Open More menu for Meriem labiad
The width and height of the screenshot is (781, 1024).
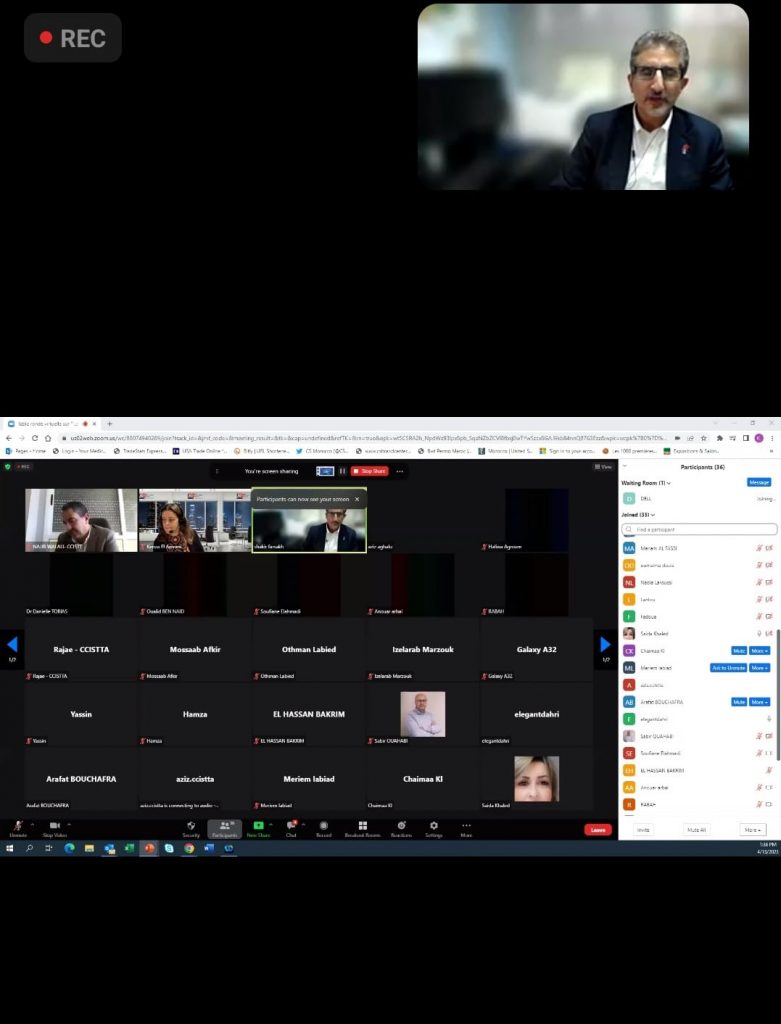(759, 667)
